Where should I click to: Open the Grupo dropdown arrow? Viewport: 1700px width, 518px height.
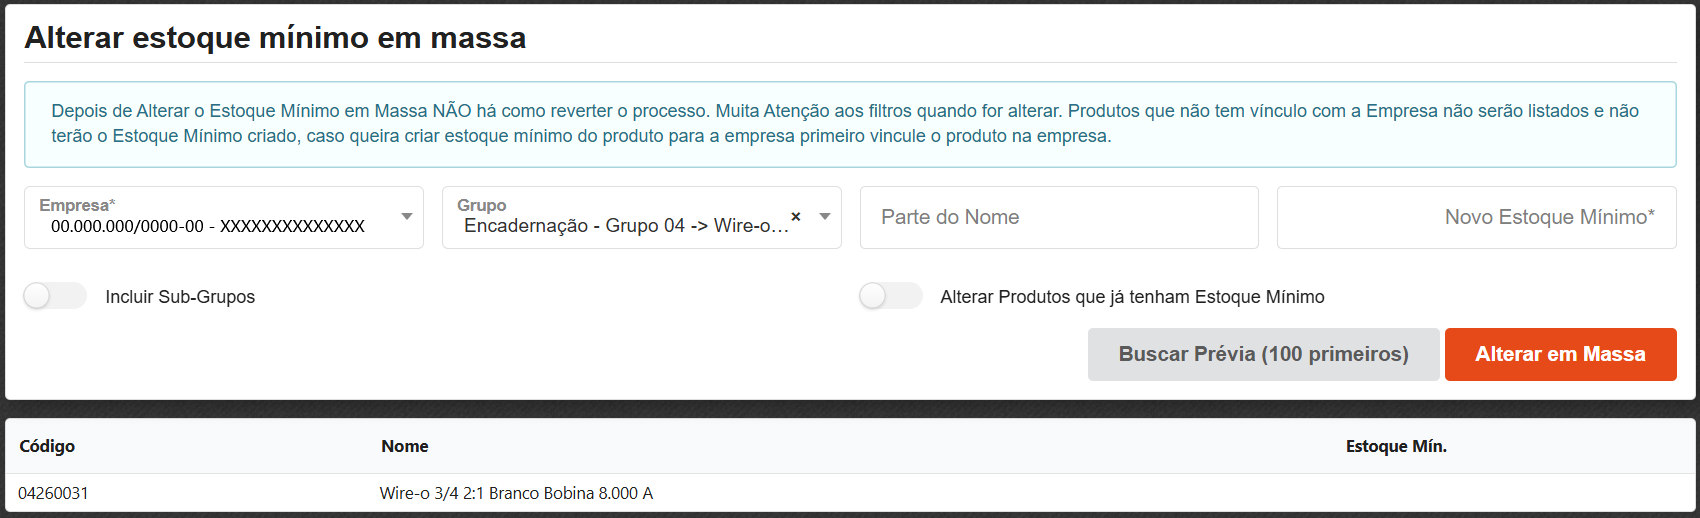click(x=825, y=216)
